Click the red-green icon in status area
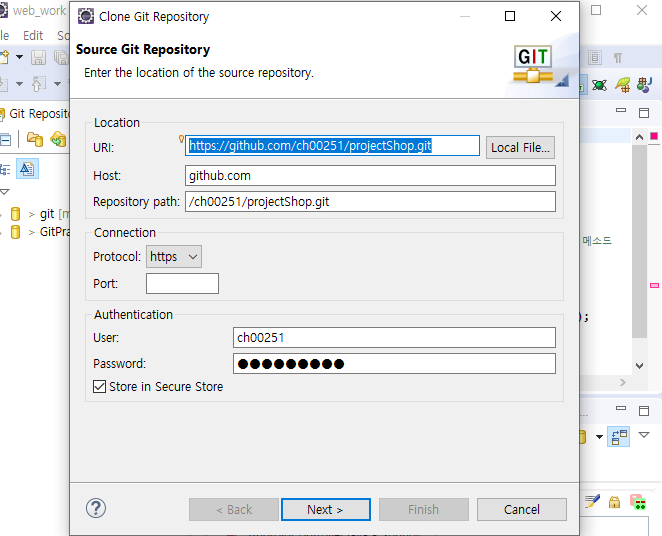Viewport: 662px width, 536px height. point(638,502)
